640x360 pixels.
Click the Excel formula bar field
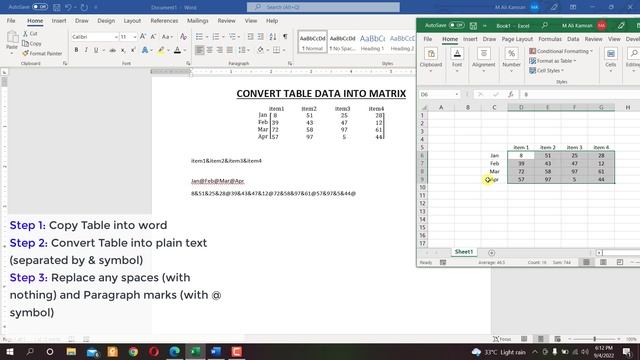[580, 94]
